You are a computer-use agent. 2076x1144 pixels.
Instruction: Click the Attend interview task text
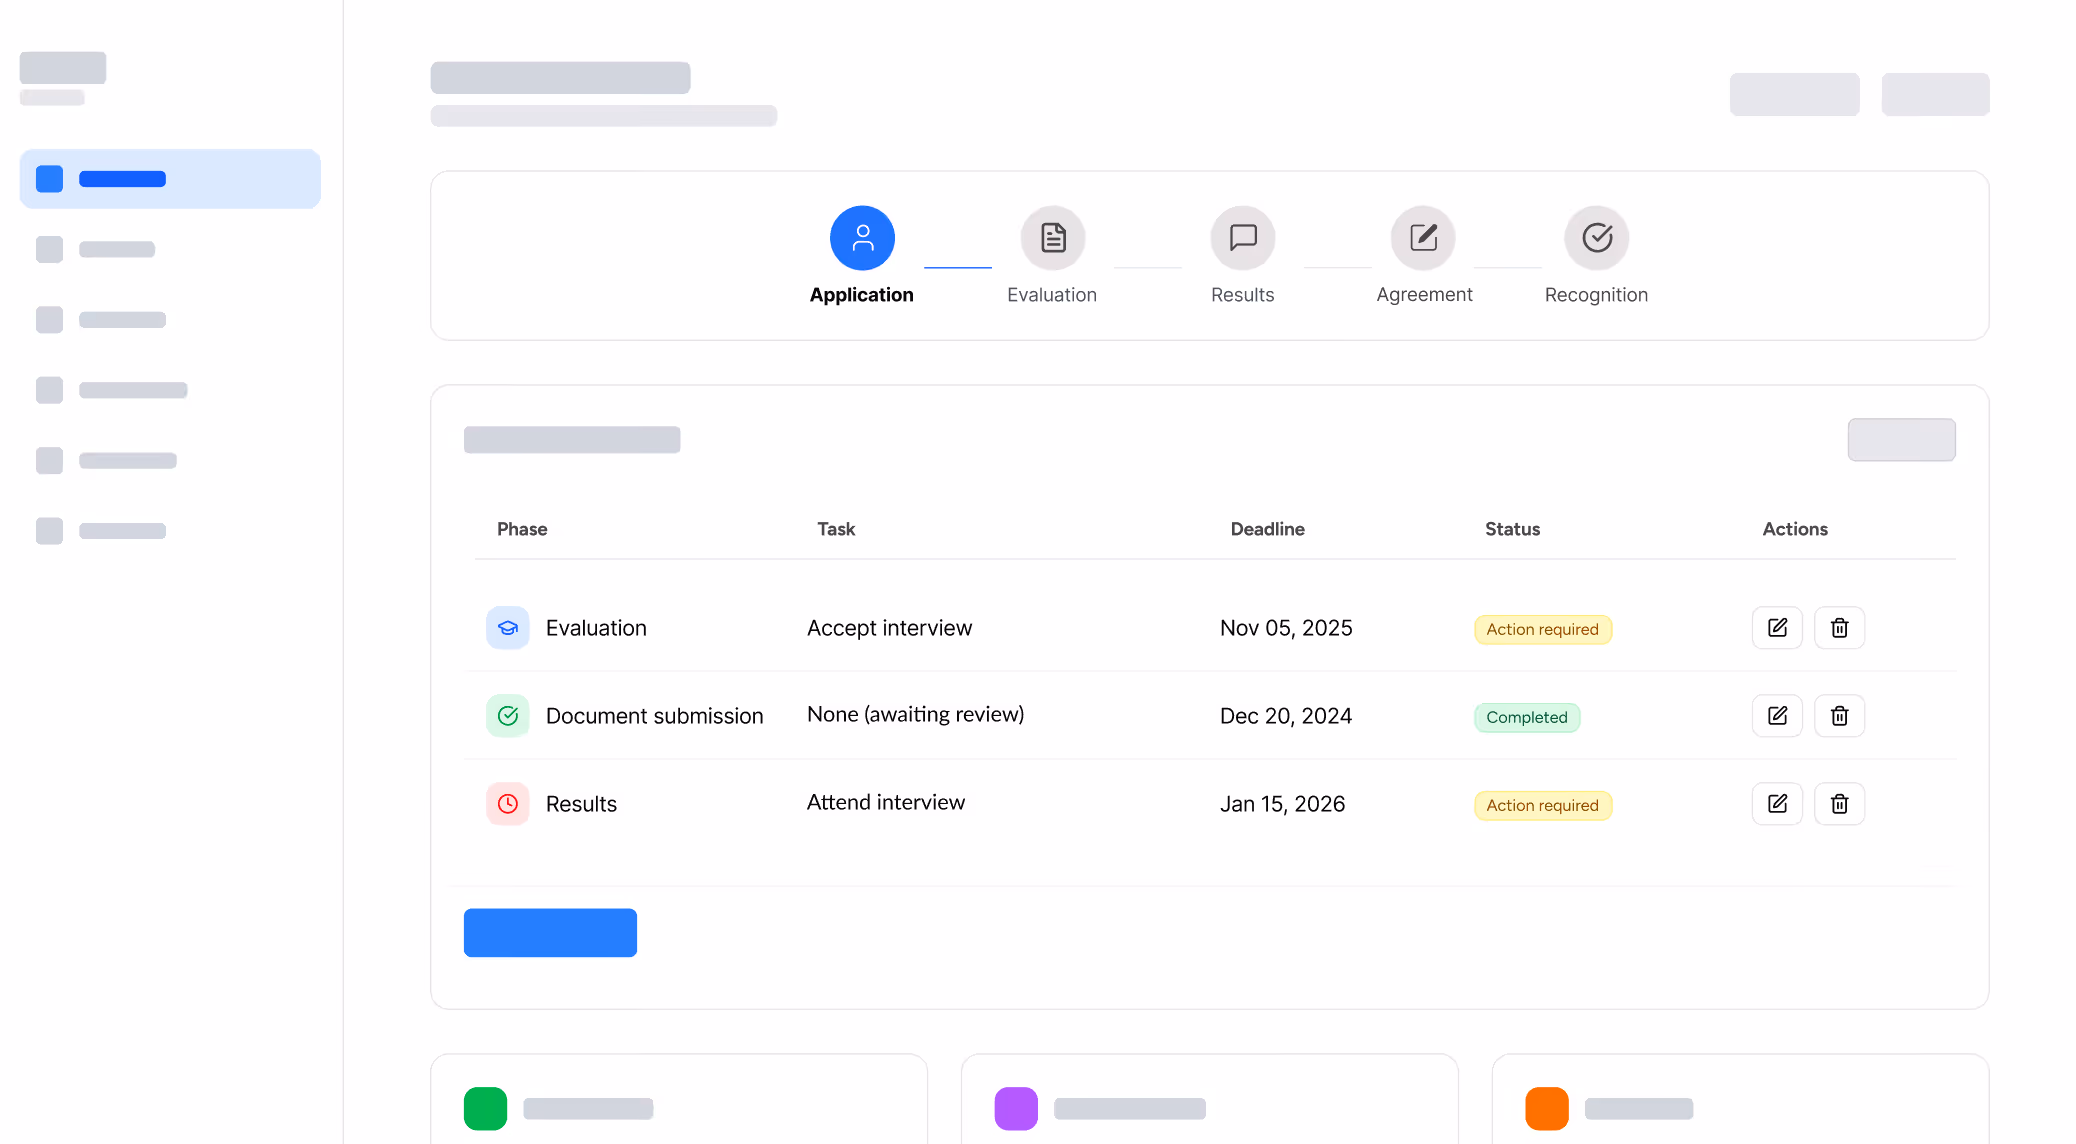tap(886, 802)
